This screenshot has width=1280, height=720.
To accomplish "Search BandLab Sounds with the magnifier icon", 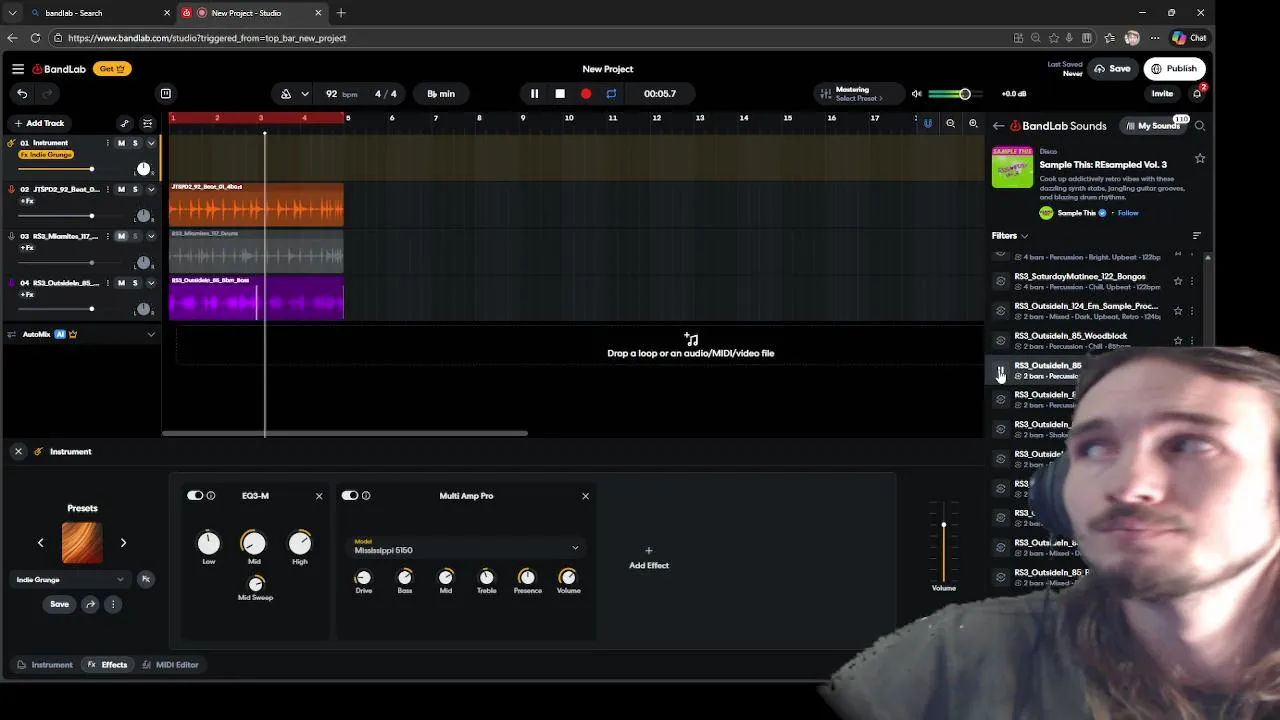I will pos(1200,126).
